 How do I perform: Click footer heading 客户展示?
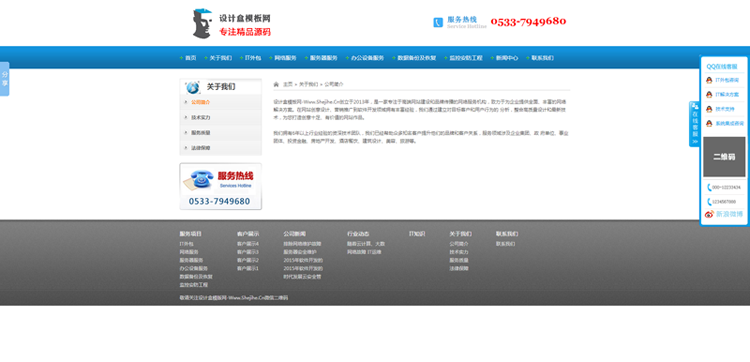pos(248,234)
